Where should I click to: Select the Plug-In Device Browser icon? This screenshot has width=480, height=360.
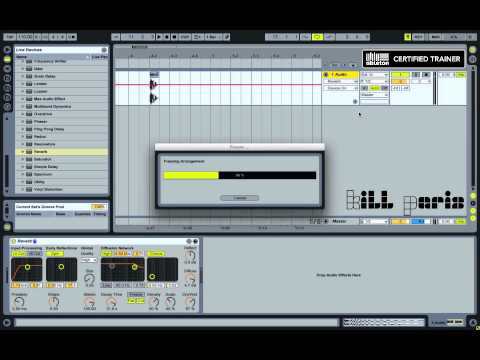pyautogui.click(x=7, y=69)
